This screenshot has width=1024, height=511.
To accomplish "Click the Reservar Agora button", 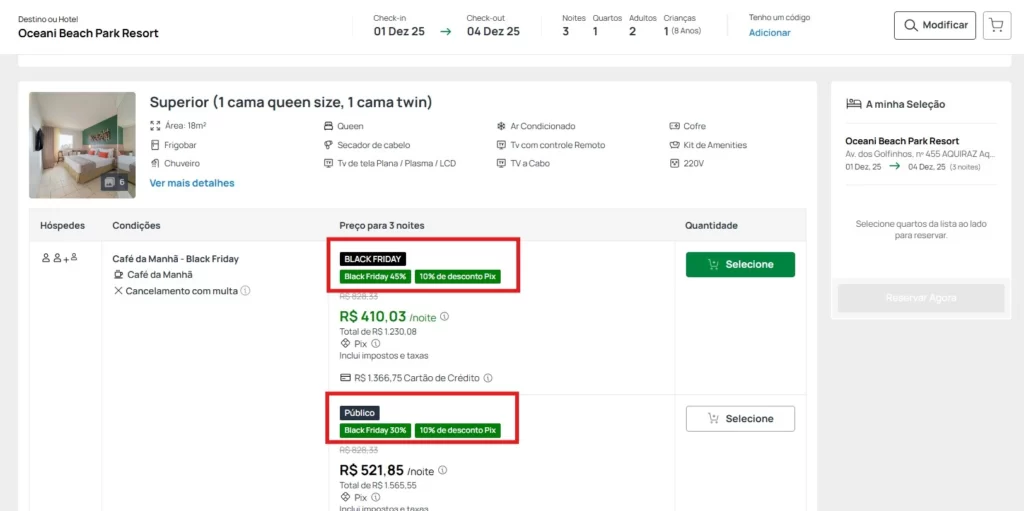I will pyautogui.click(x=920, y=298).
